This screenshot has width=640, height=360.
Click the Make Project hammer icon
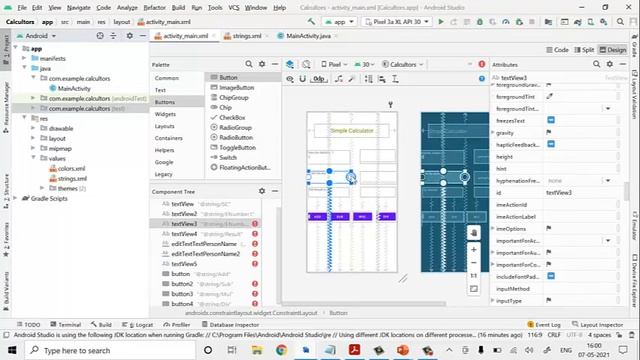(x=311, y=22)
